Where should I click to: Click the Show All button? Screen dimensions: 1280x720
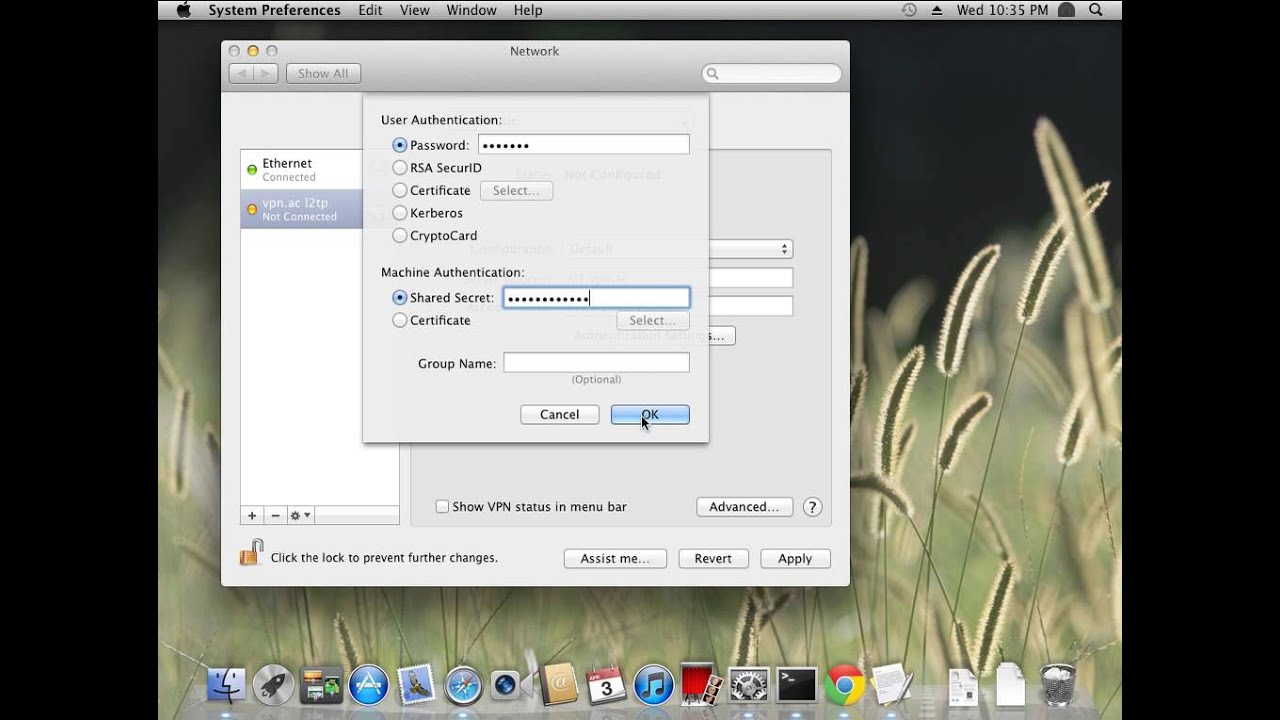coord(323,73)
